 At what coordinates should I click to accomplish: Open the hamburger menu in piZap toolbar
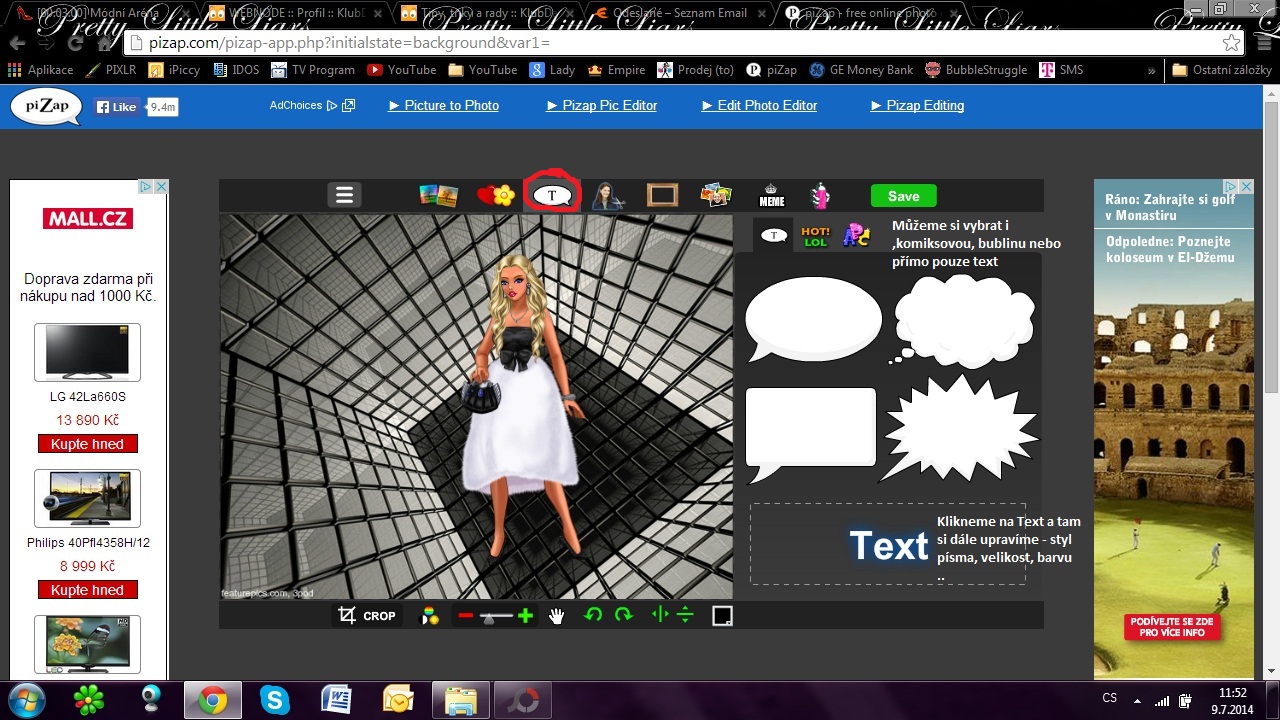point(344,195)
